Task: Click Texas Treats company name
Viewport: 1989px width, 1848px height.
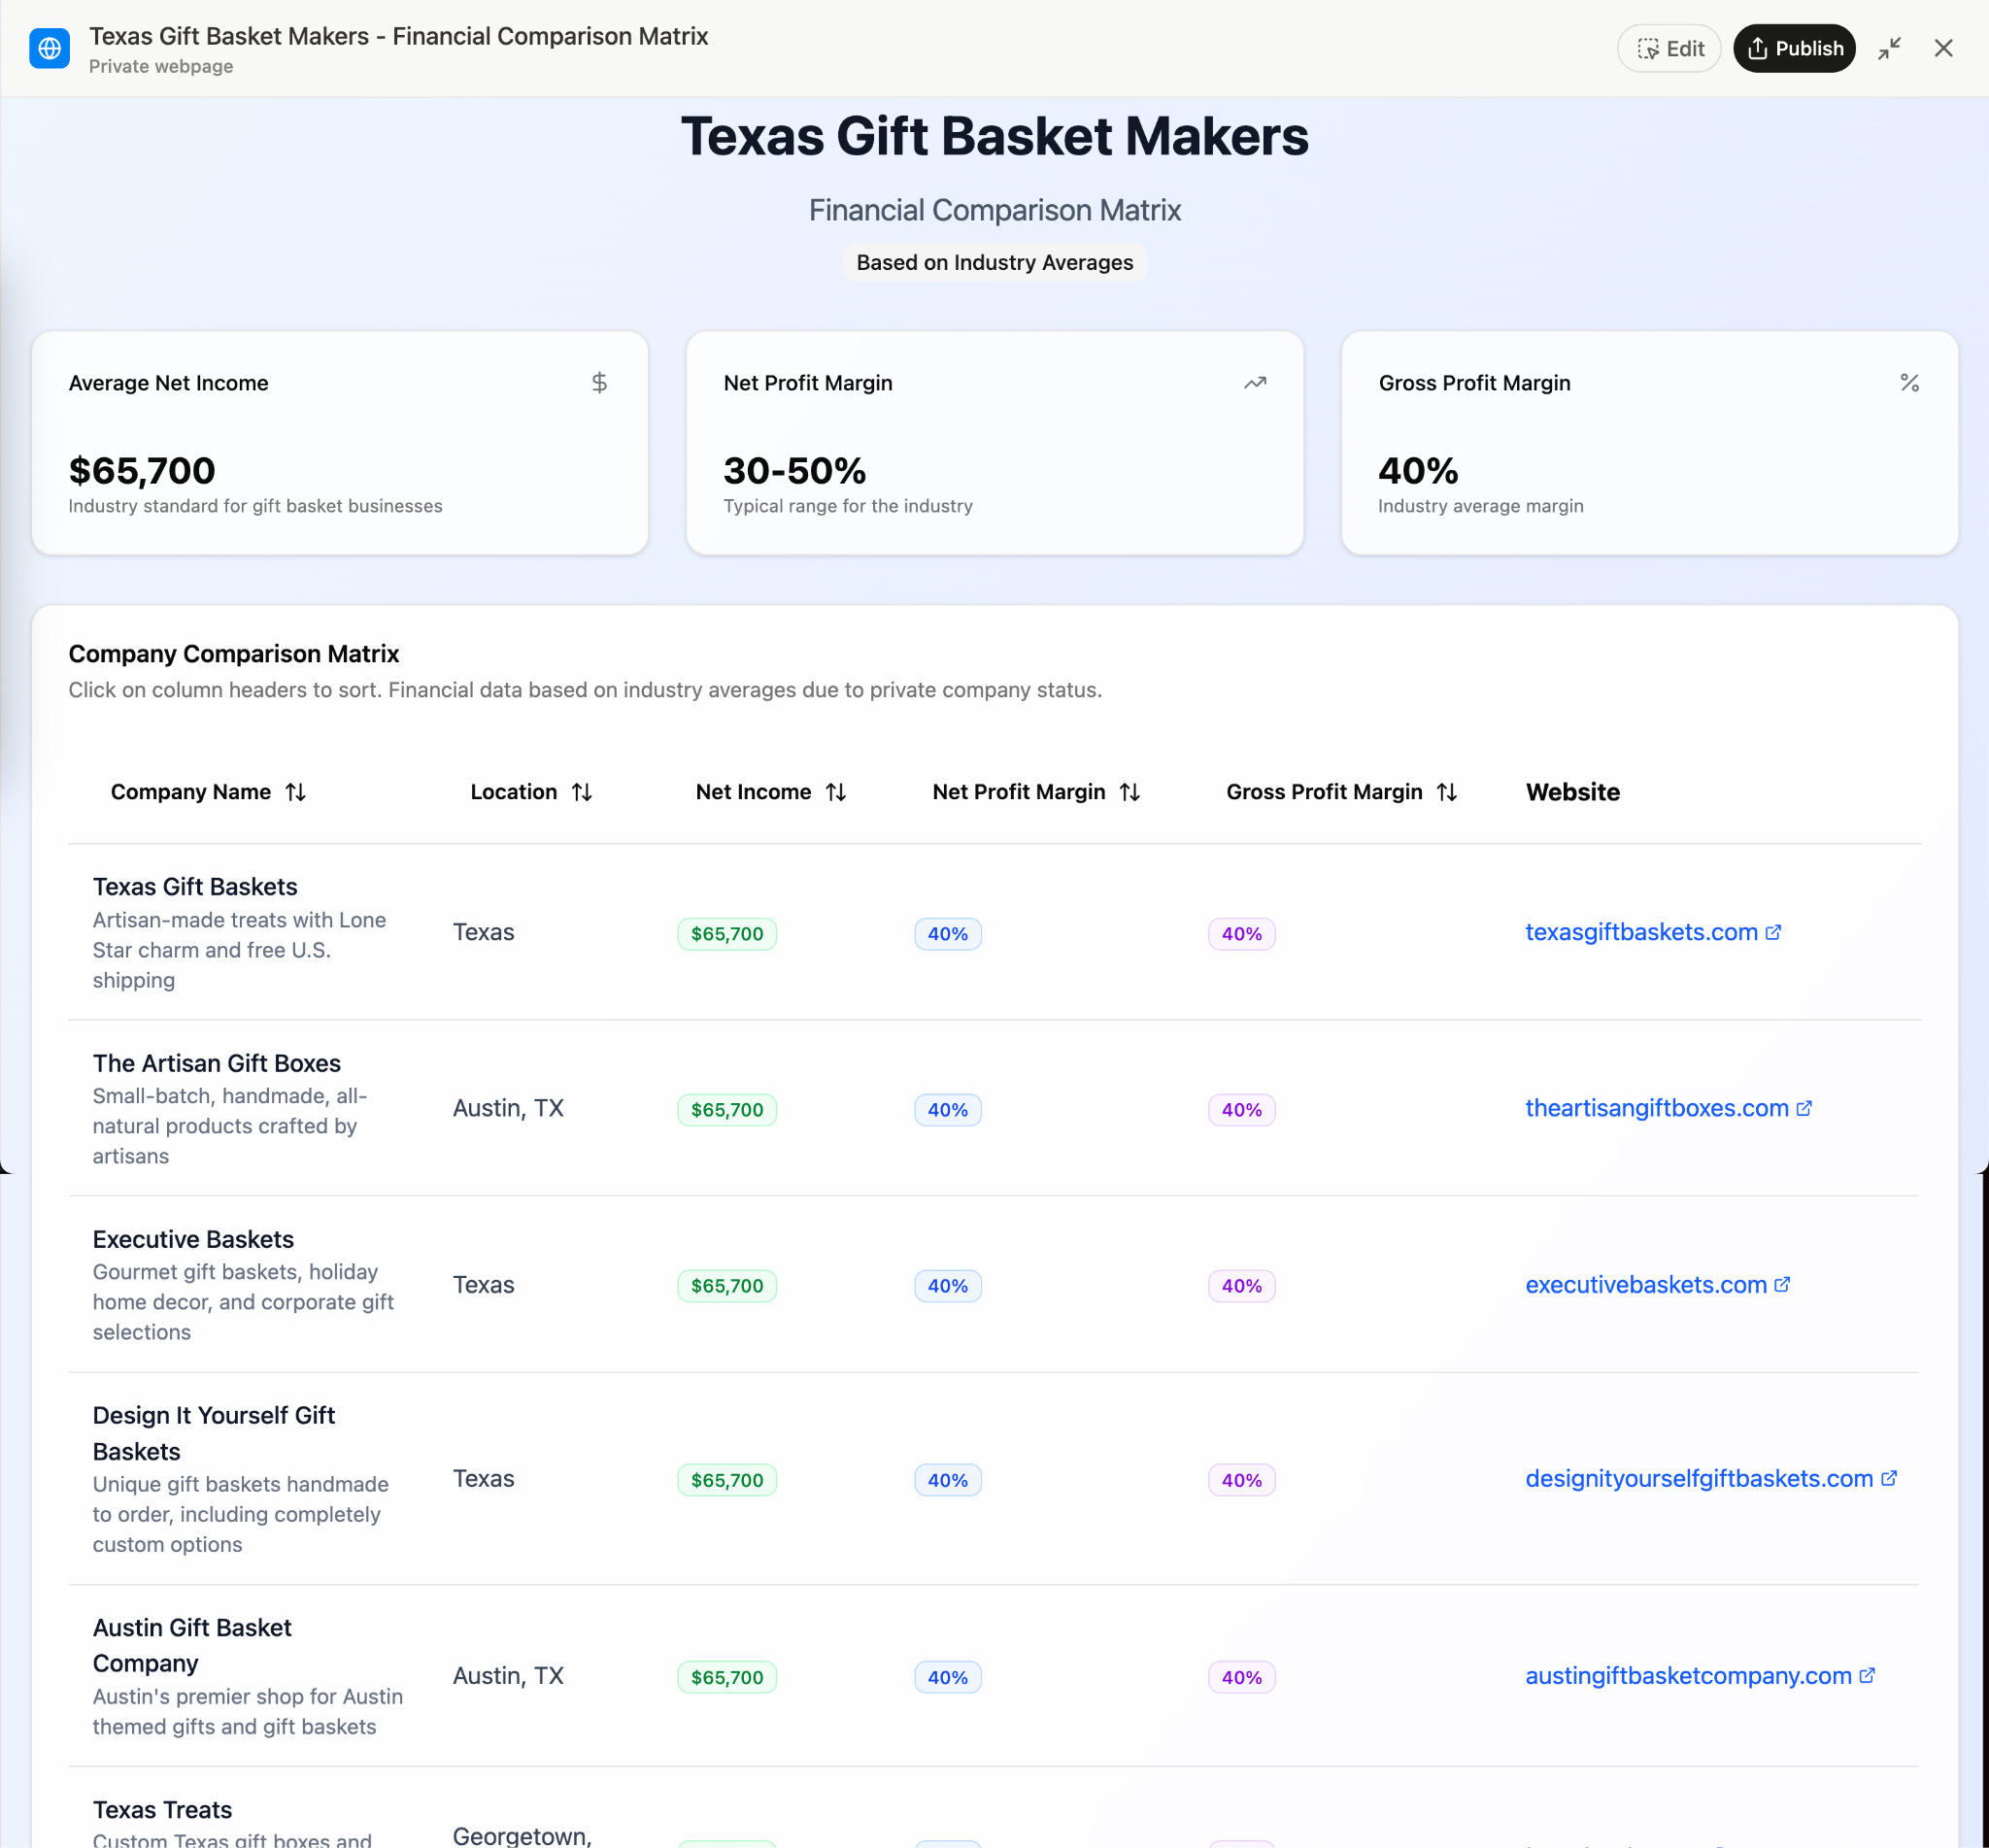Action: [162, 1809]
